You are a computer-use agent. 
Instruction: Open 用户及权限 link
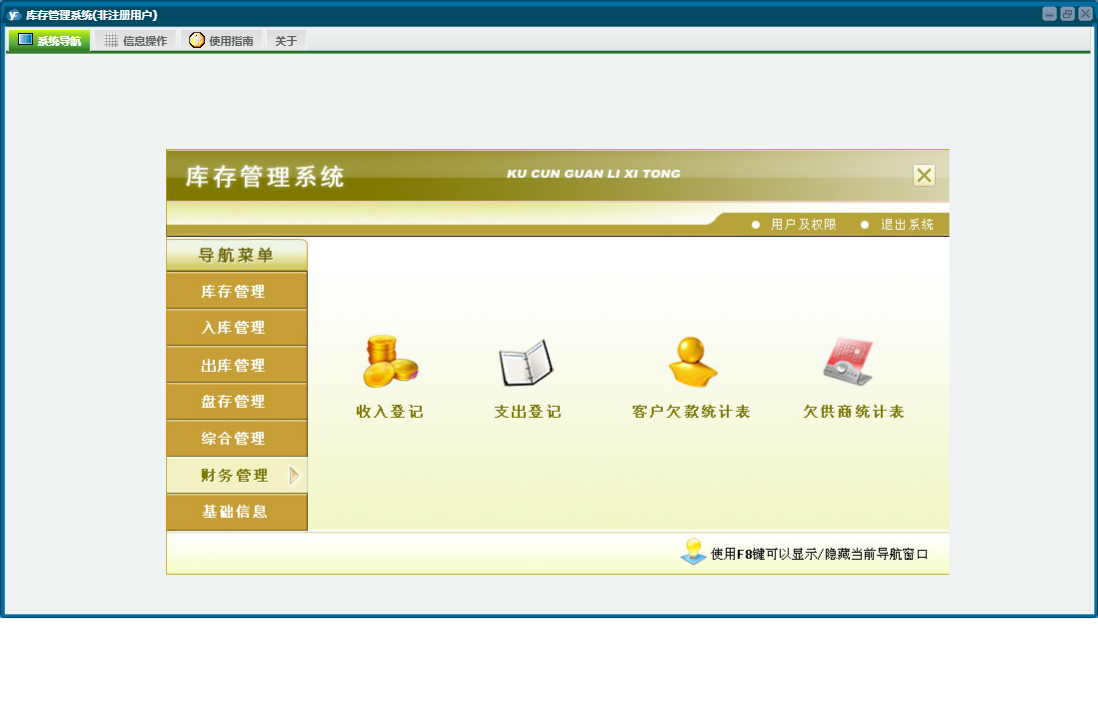tap(803, 224)
